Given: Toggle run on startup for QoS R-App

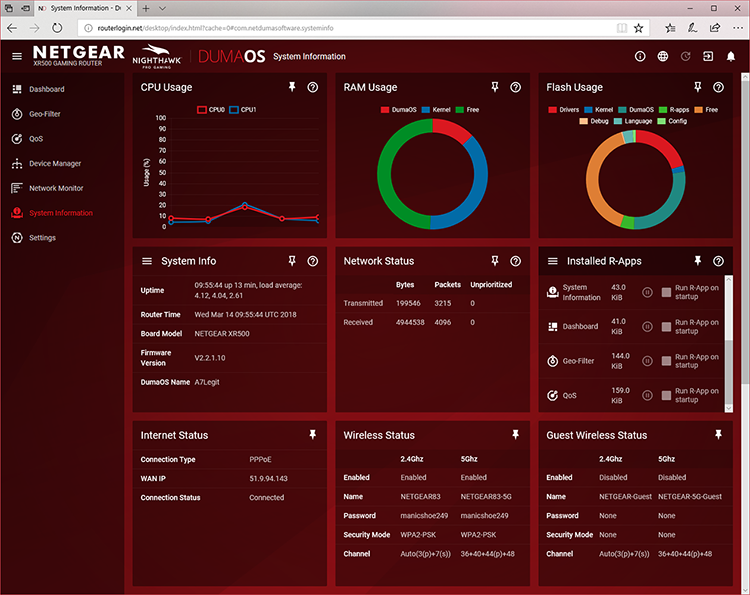Looking at the screenshot, I should click(666, 396).
